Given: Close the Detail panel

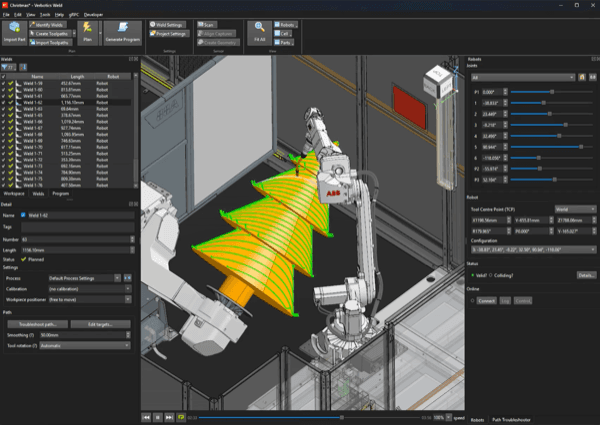Looking at the screenshot, I should click(136, 204).
